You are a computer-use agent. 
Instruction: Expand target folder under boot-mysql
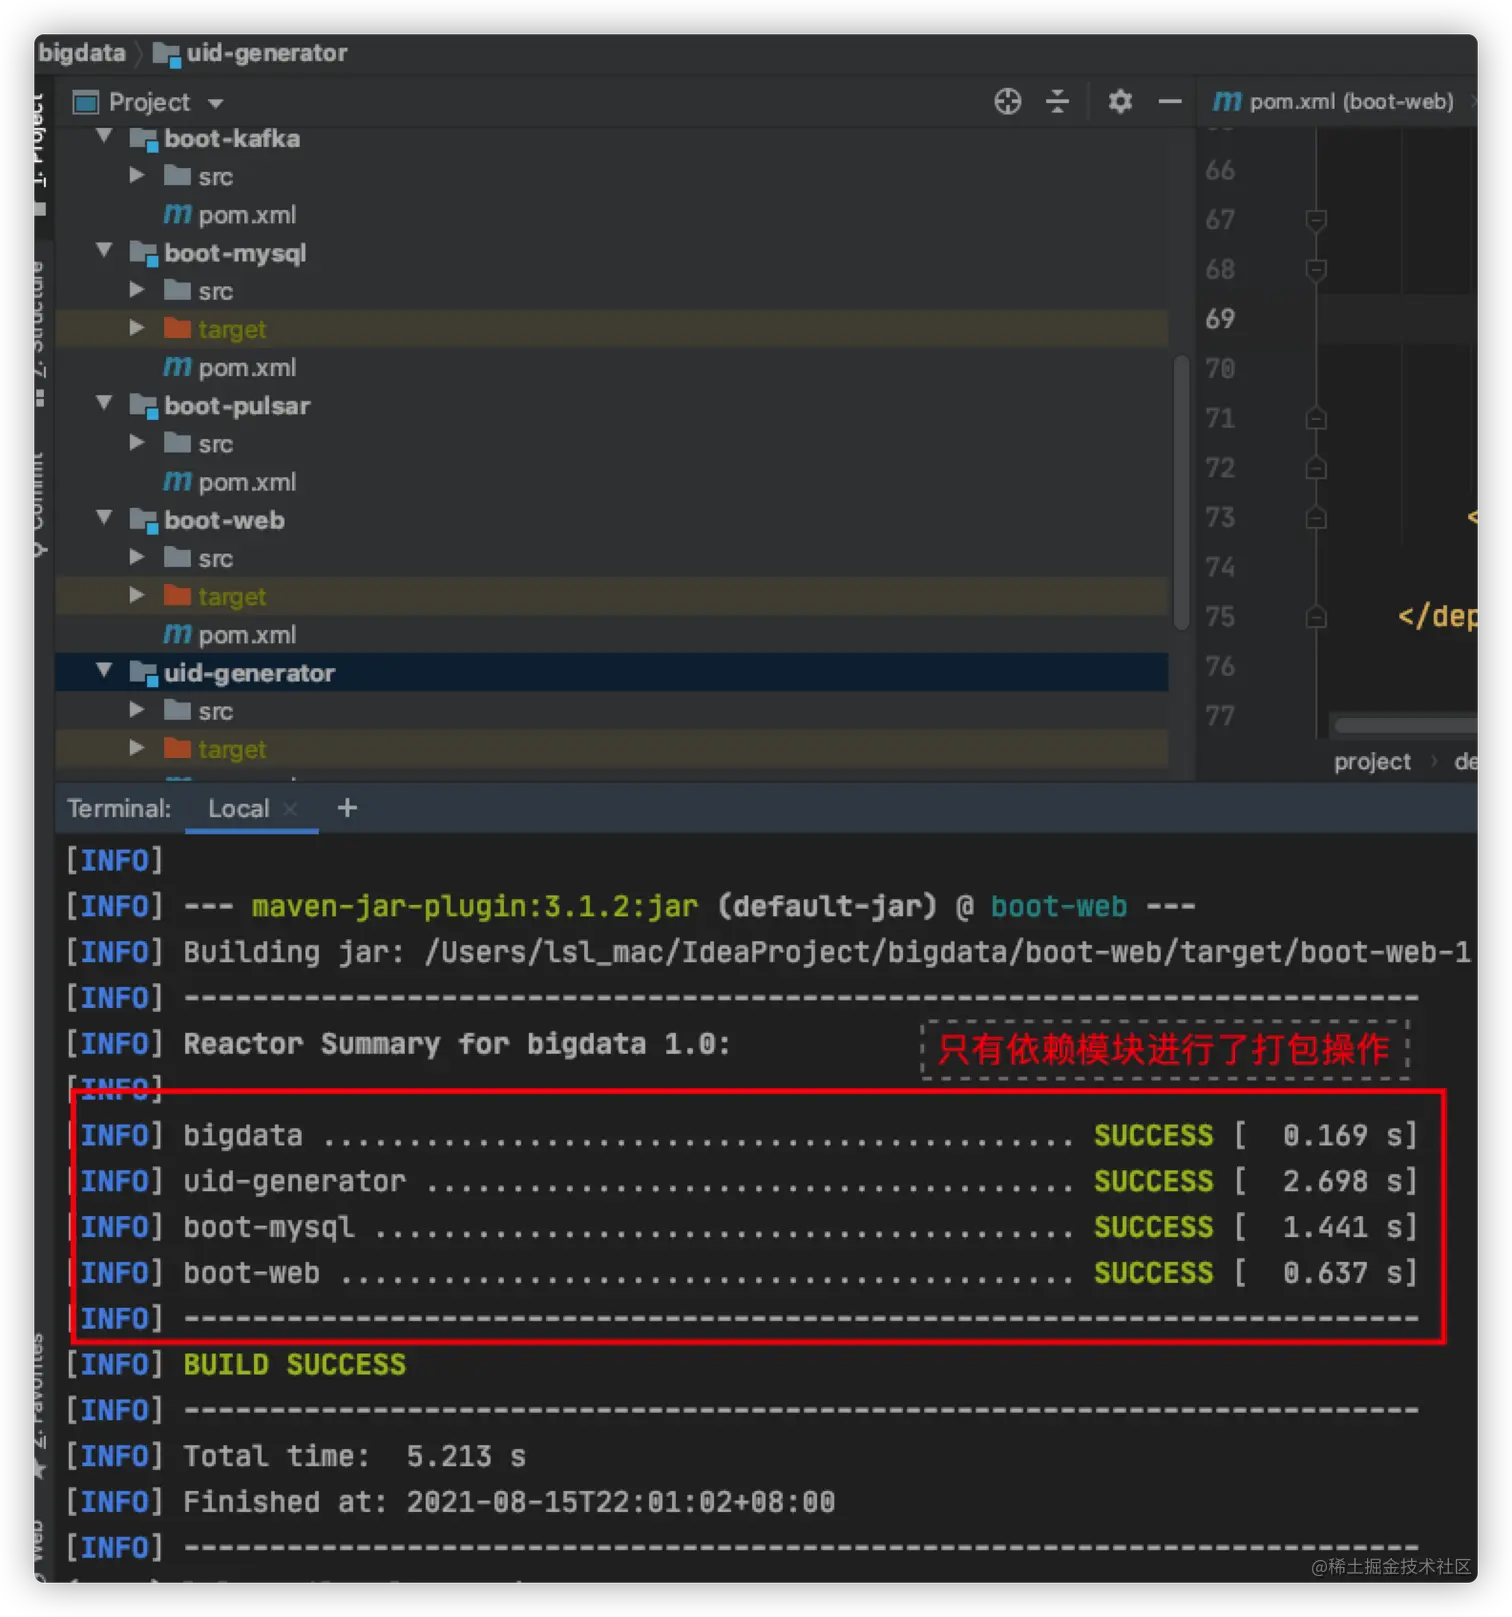tap(137, 328)
